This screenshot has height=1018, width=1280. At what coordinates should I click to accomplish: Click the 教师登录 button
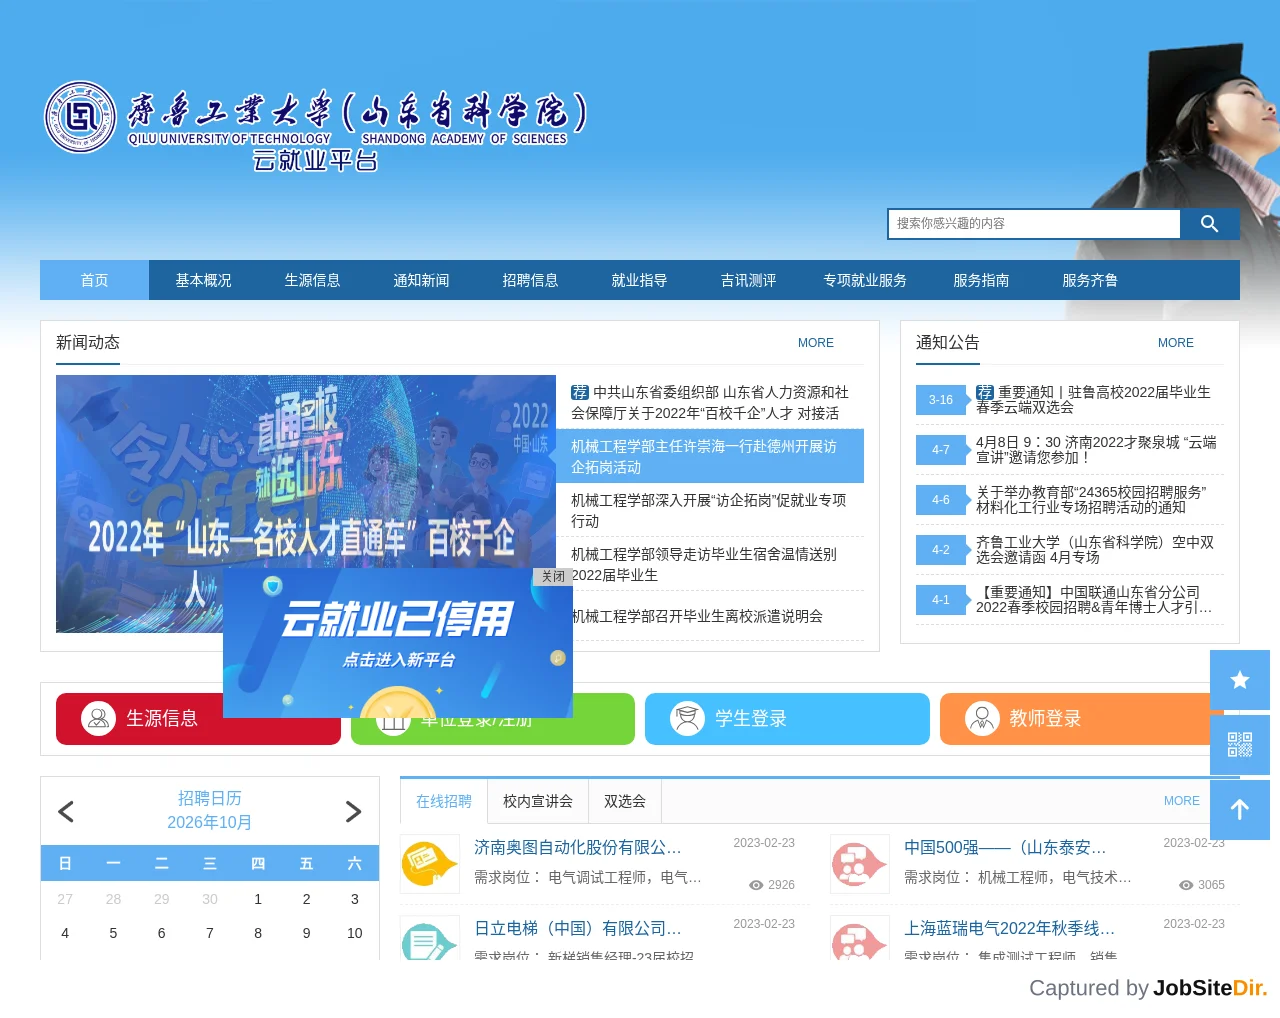tap(1082, 719)
